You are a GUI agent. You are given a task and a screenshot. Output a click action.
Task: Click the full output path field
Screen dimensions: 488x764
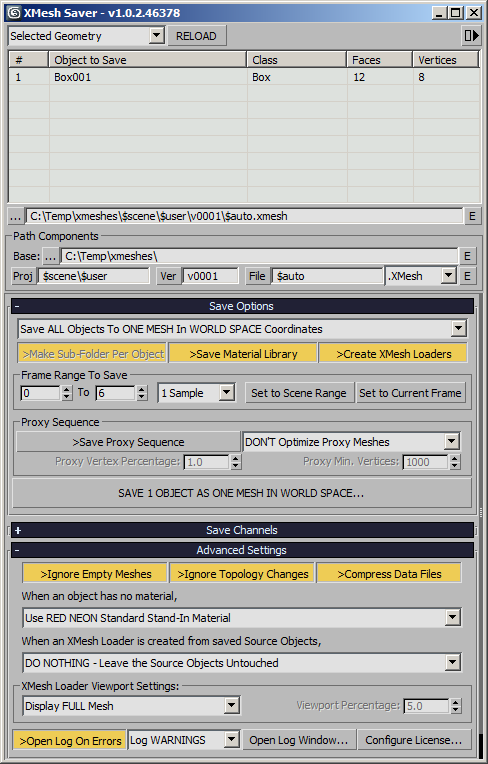tap(244, 216)
